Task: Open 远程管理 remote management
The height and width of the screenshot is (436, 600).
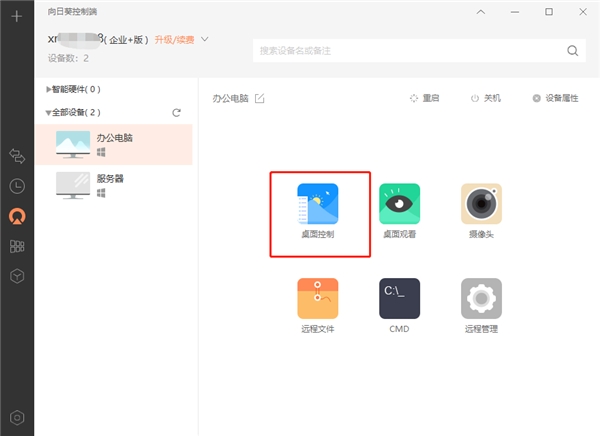Action: click(x=481, y=306)
